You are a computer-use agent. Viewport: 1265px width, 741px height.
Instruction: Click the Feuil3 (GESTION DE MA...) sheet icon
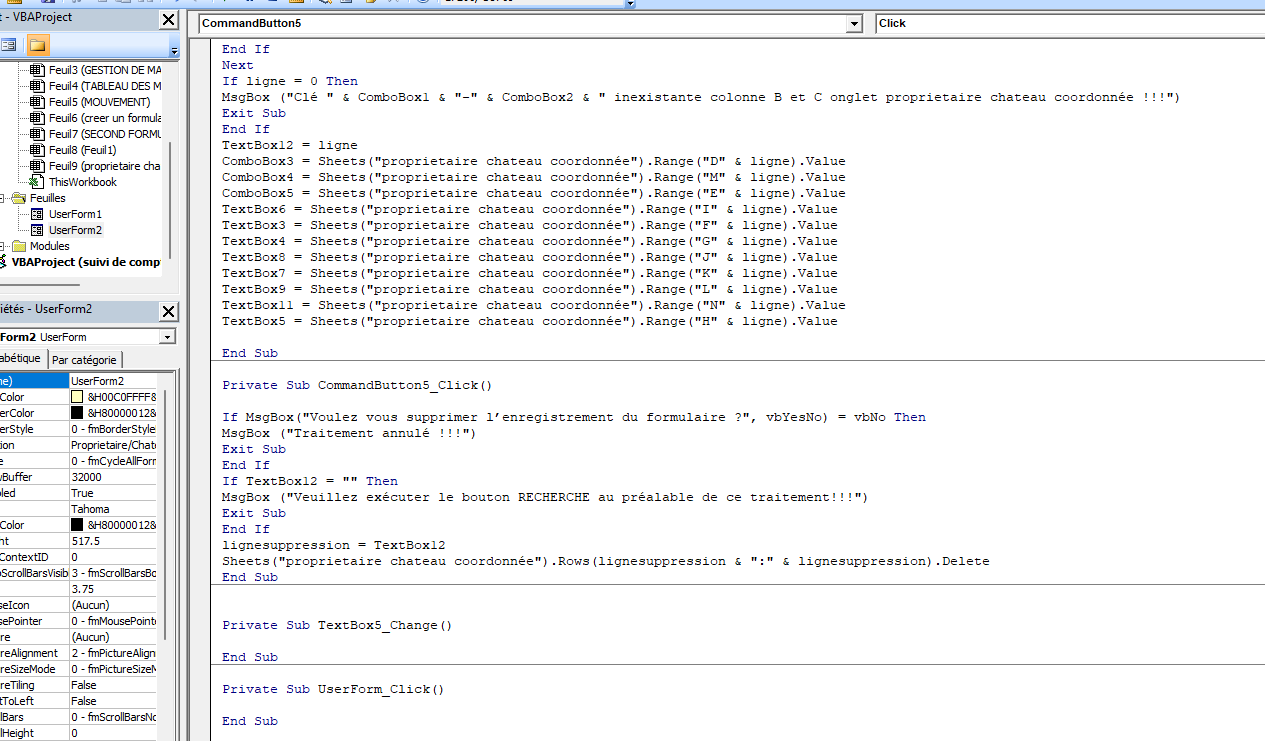point(37,70)
